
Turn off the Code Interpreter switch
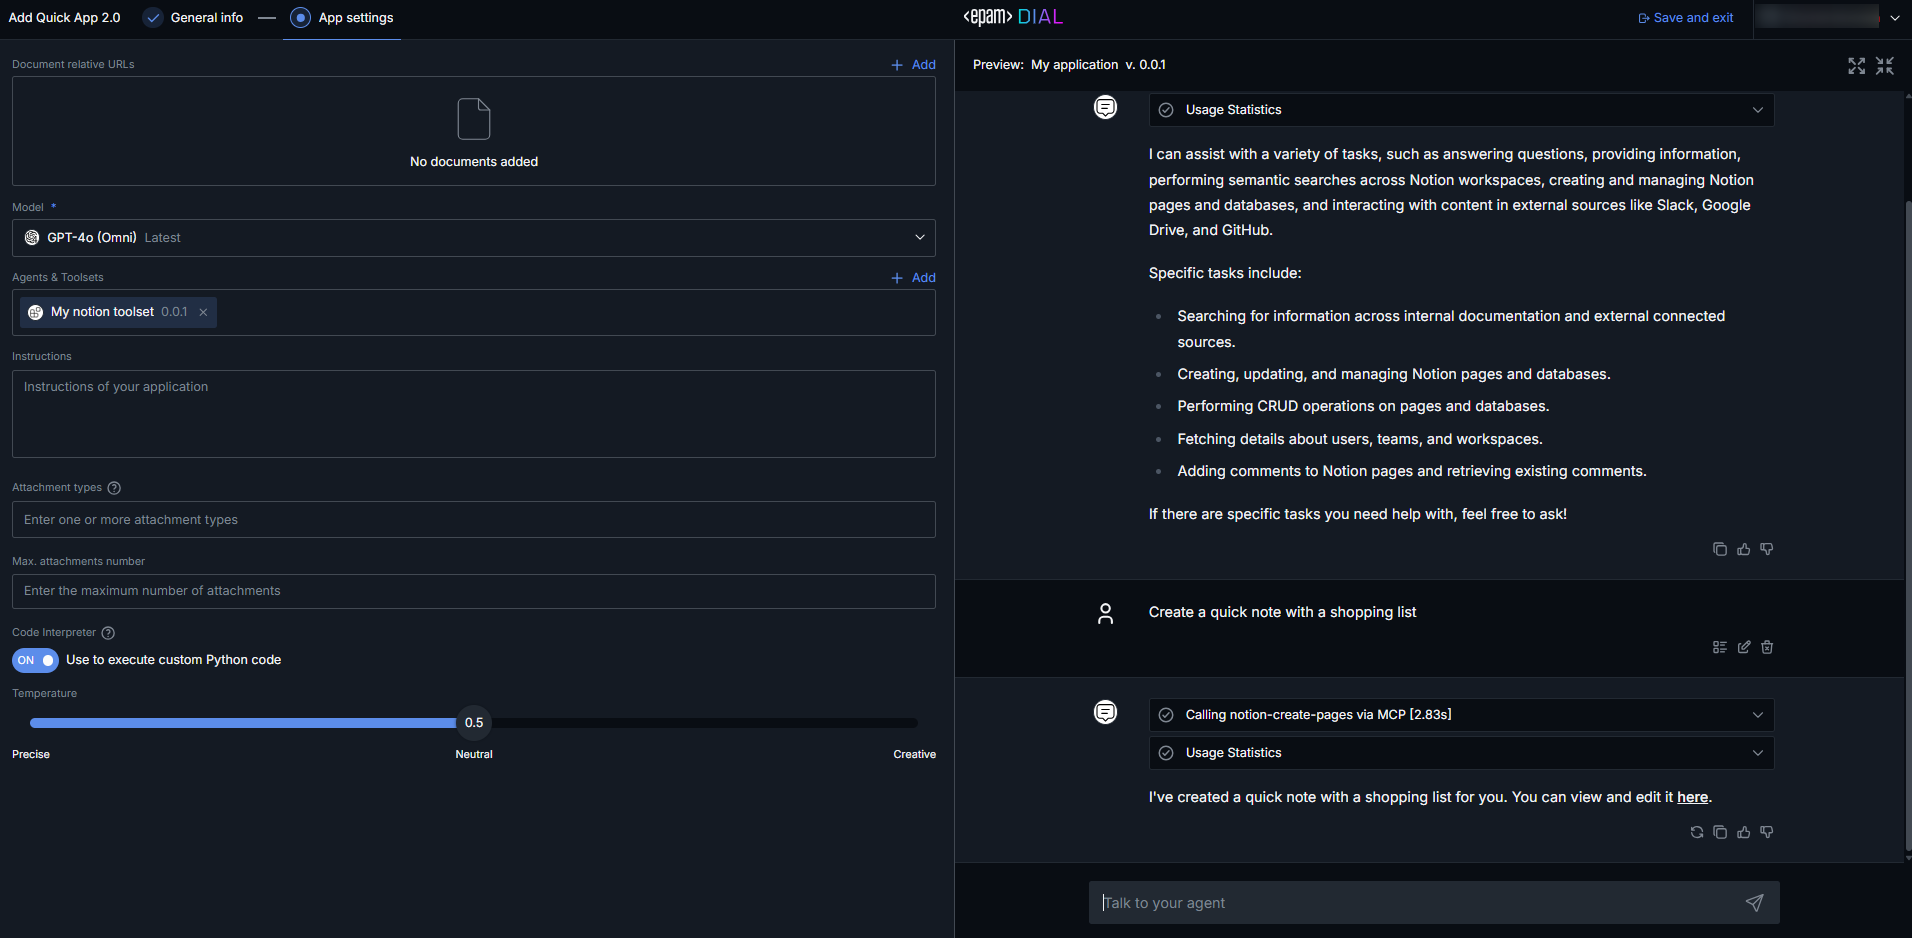click(x=35, y=660)
